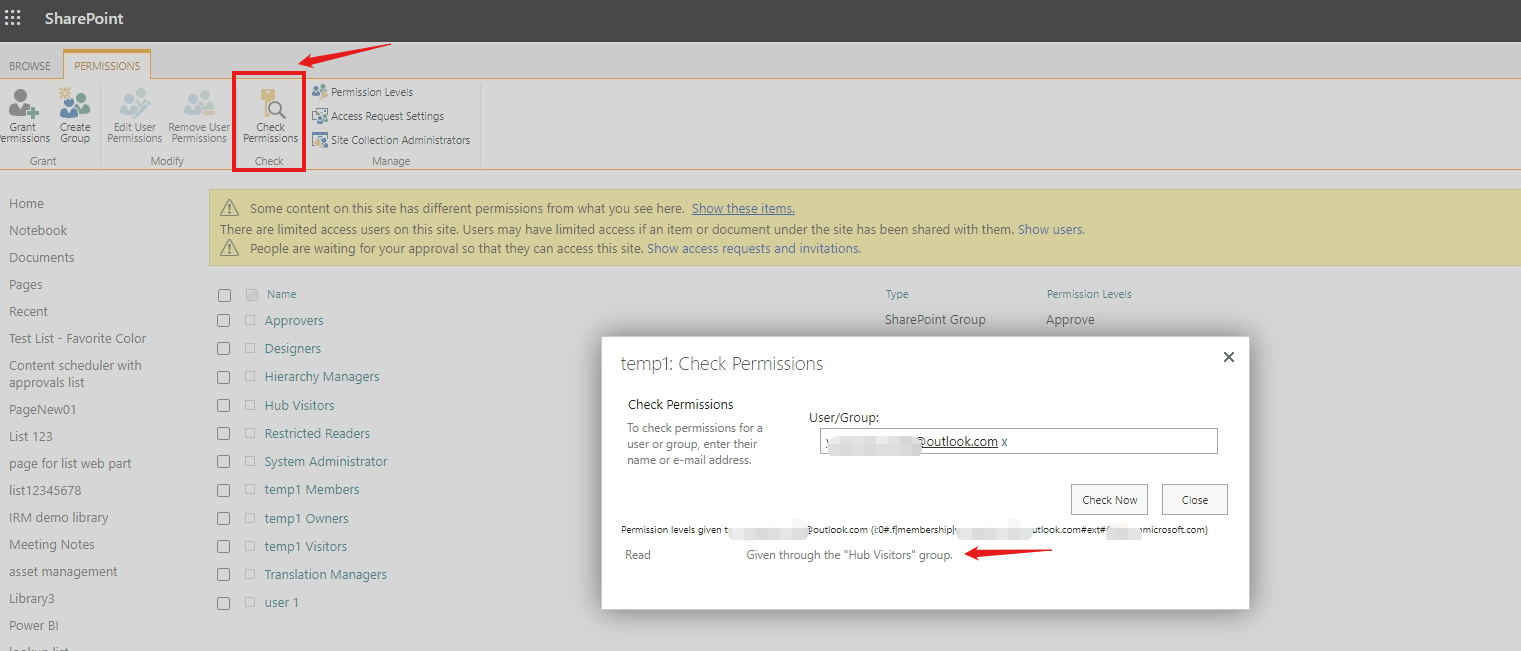Image resolution: width=1521 pixels, height=651 pixels.
Task: Check the box for temp1 Visitors row
Action: click(x=224, y=547)
